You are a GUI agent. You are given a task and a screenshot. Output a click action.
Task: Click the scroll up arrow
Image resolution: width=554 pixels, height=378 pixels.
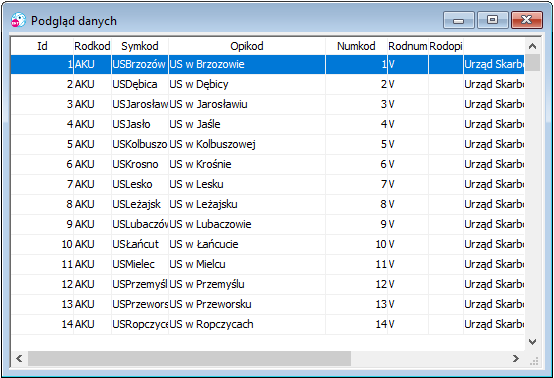click(x=532, y=46)
